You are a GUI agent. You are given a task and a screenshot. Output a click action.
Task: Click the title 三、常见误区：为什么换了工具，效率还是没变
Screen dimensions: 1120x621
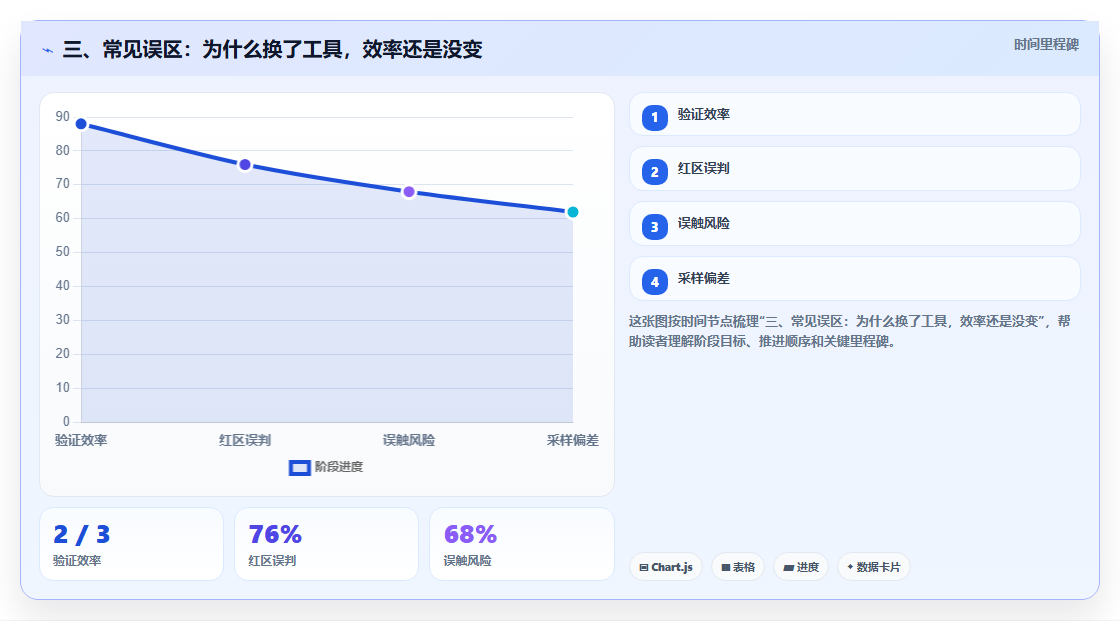(x=272, y=49)
